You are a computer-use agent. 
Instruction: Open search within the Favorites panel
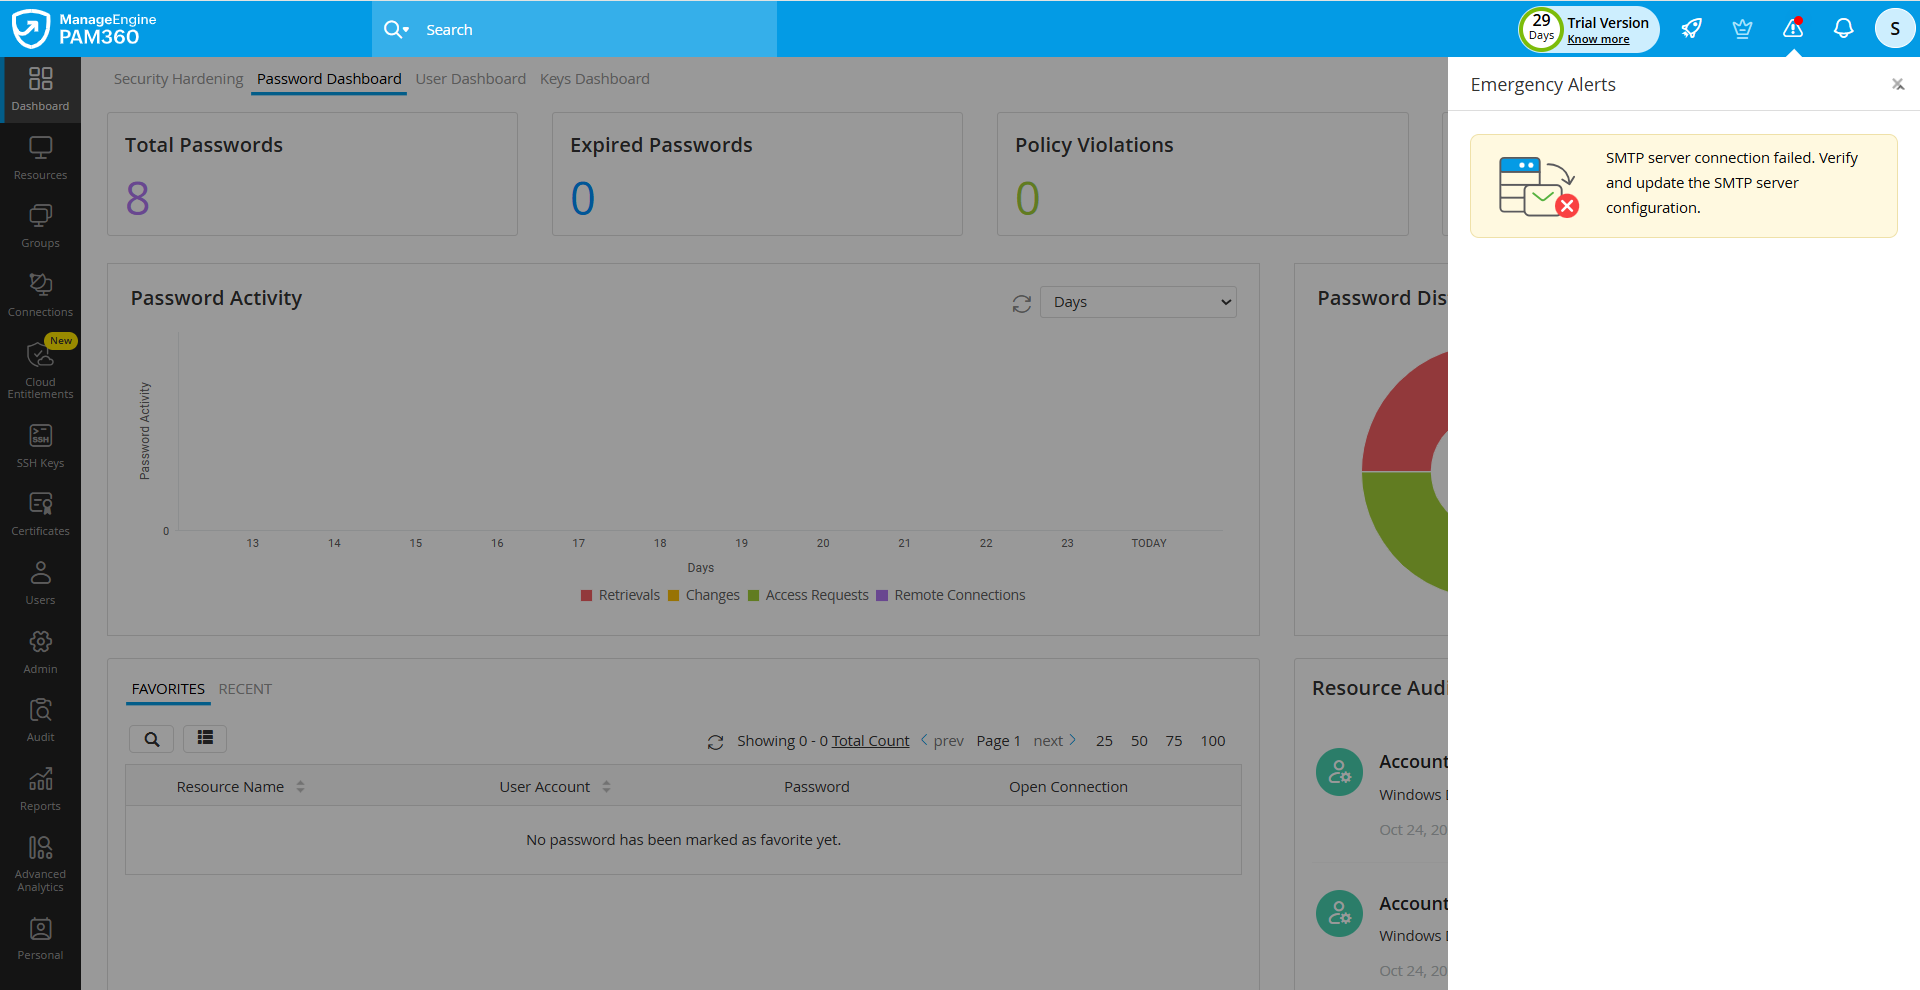click(151, 739)
